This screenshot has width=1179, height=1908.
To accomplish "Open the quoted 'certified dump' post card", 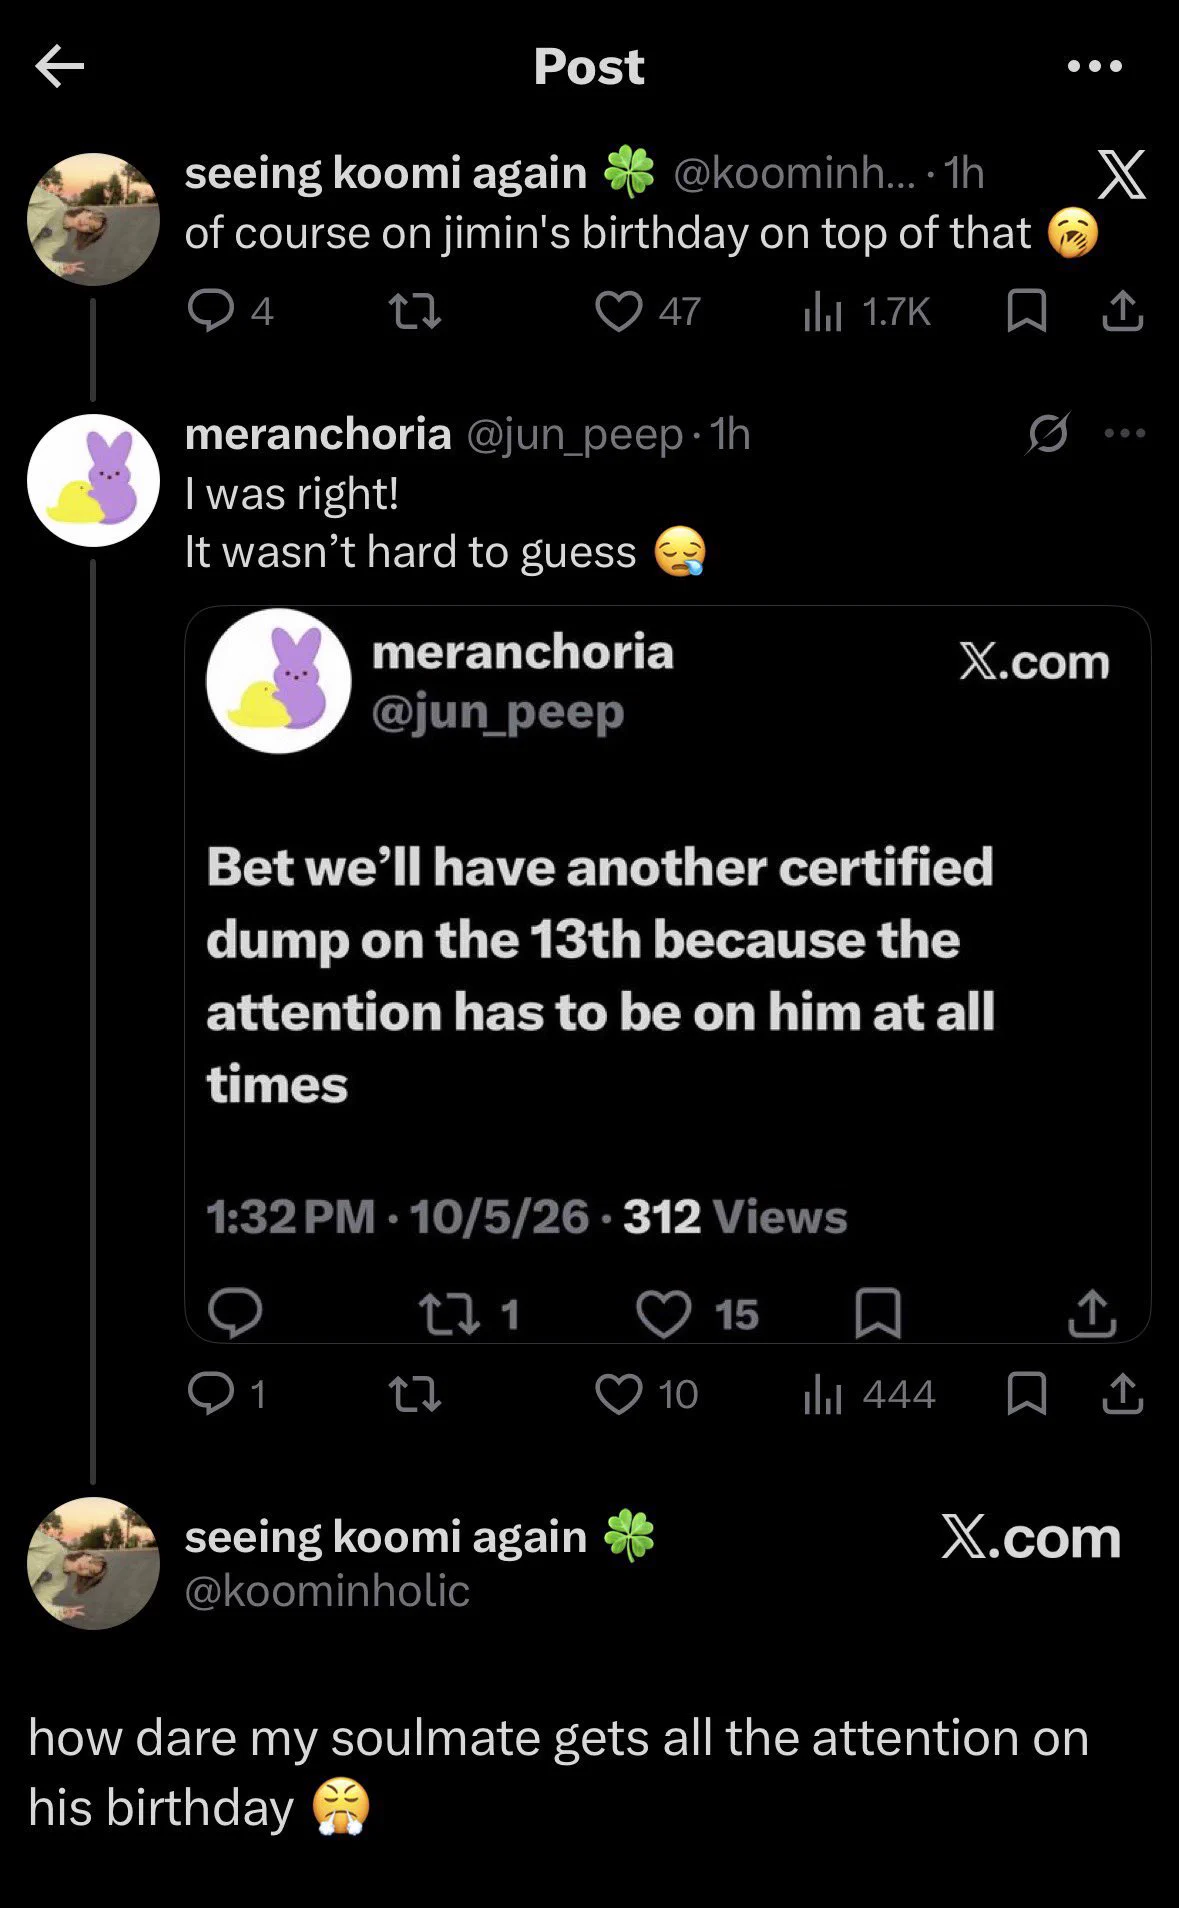I will tap(667, 974).
